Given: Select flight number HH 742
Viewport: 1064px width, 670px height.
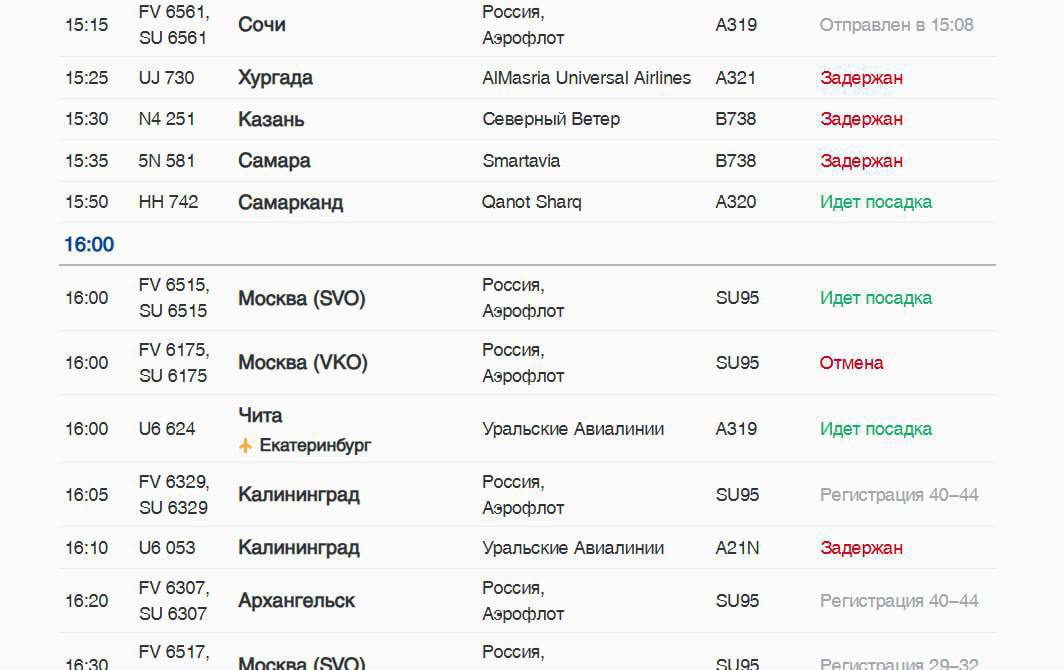Looking at the screenshot, I should (x=168, y=202).
